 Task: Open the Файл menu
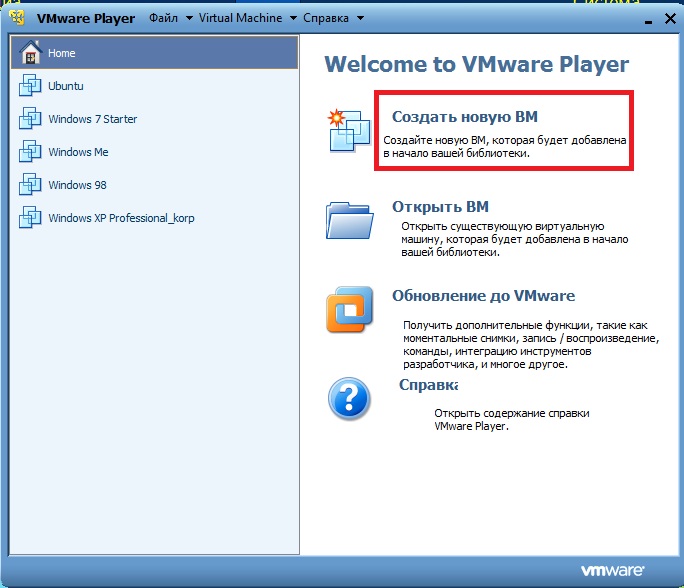pyautogui.click(x=163, y=18)
